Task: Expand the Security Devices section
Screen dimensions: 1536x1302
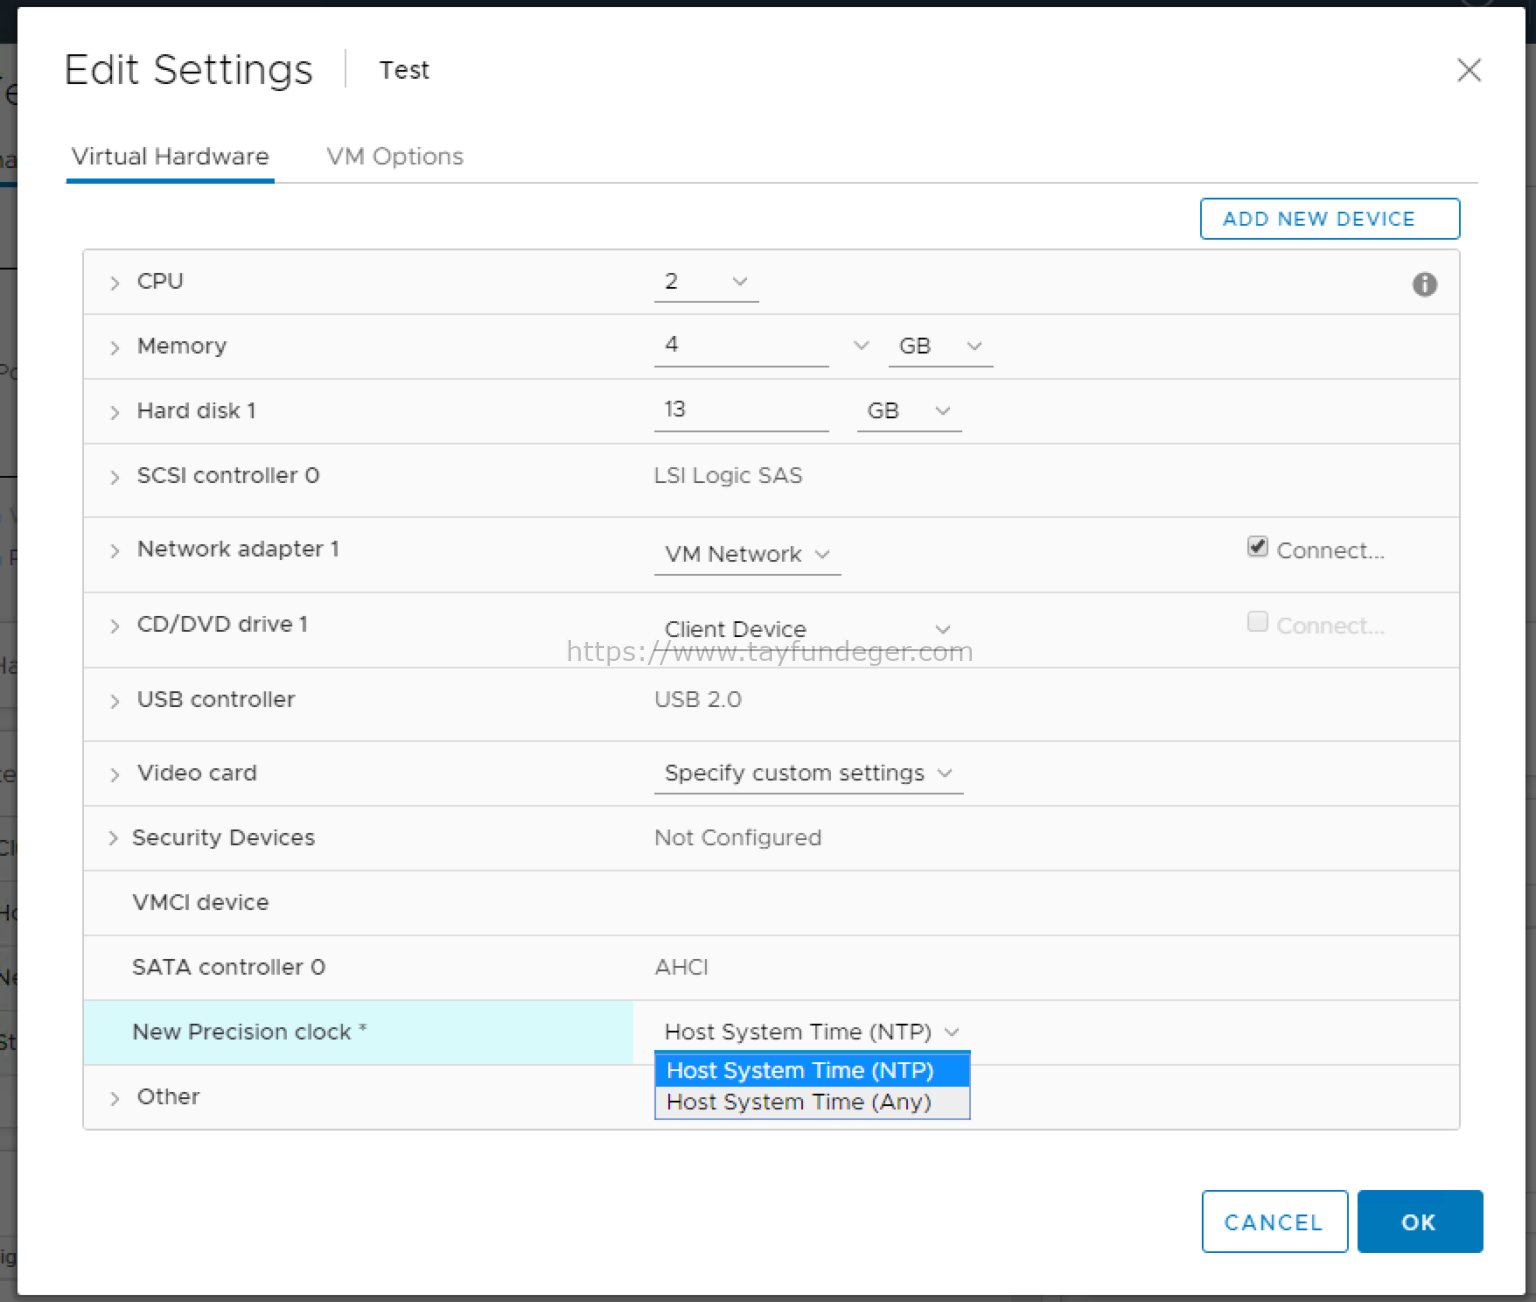Action: [x=114, y=838]
